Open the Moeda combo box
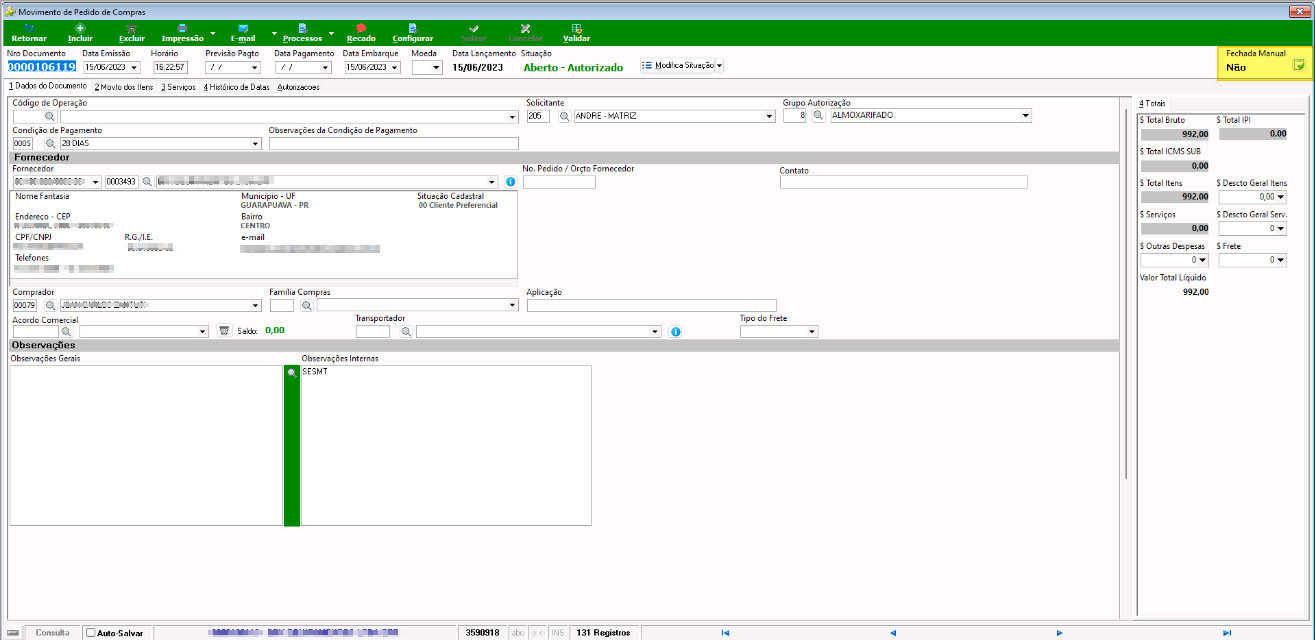This screenshot has height=640, width=1315. (x=436, y=67)
